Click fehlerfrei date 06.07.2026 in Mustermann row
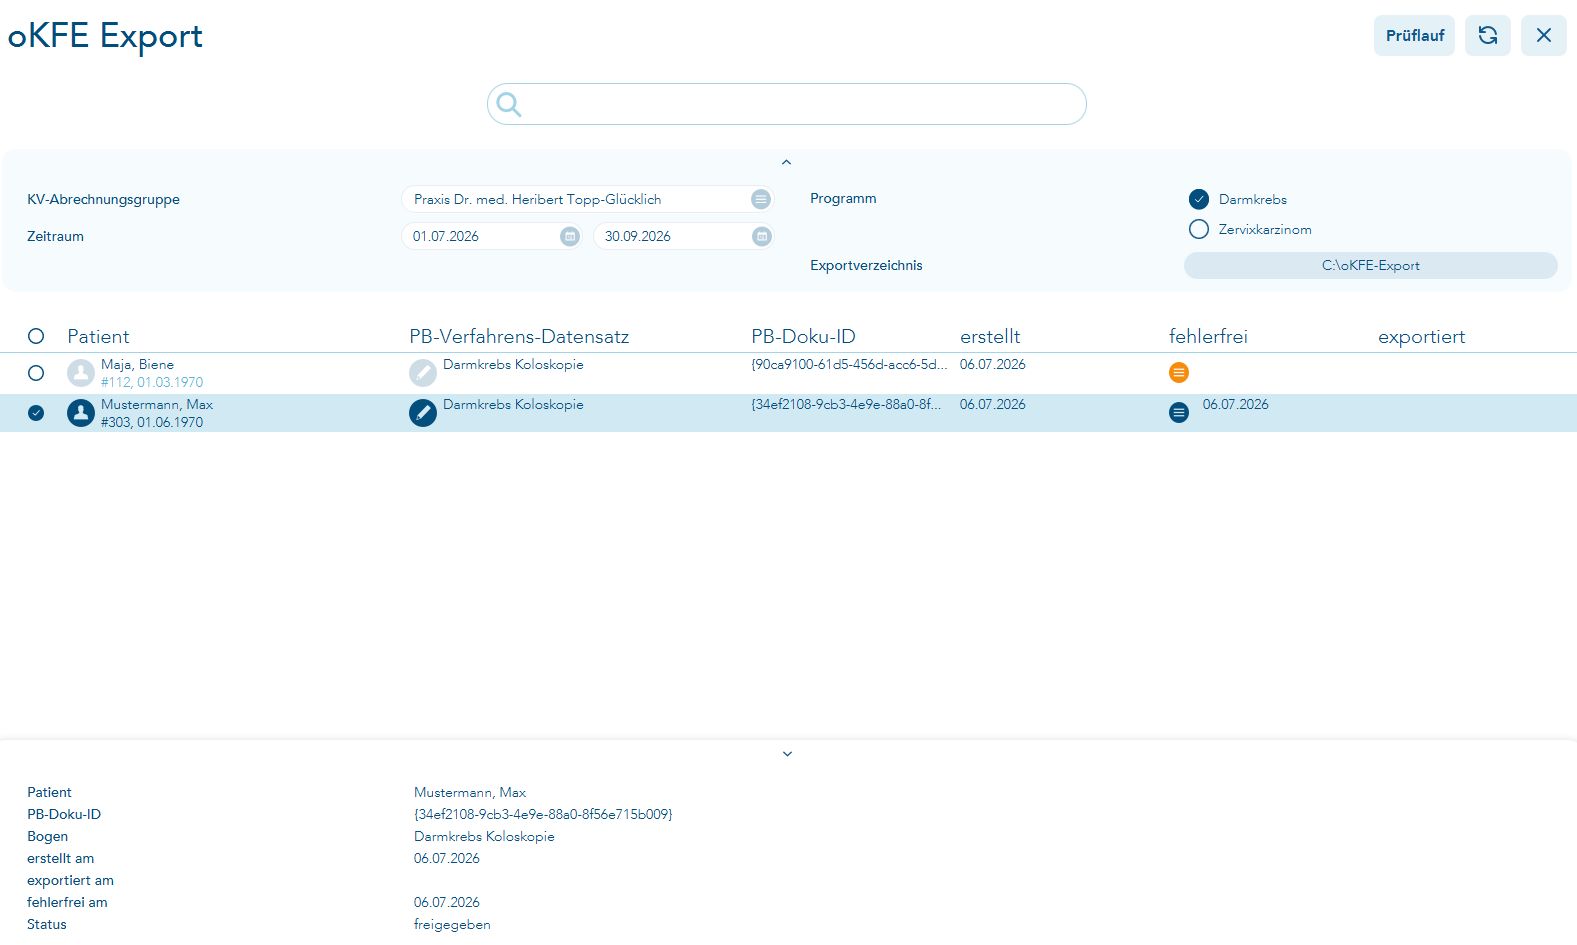 click(x=1235, y=404)
